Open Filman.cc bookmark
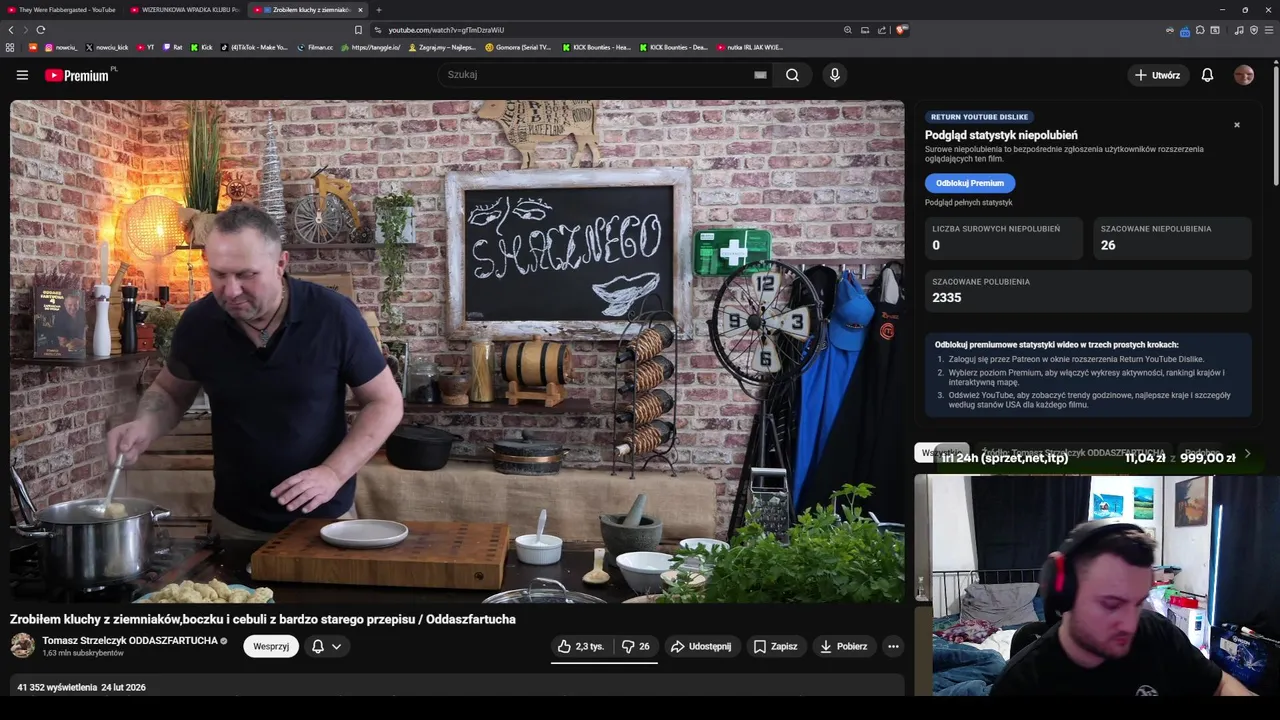The height and width of the screenshot is (720, 1280). pyautogui.click(x=315, y=47)
